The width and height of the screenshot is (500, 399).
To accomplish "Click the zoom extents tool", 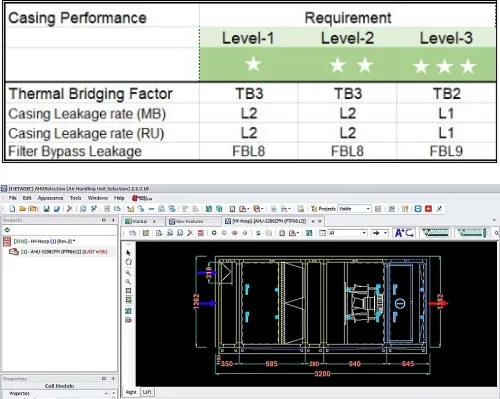I will coord(128,291).
